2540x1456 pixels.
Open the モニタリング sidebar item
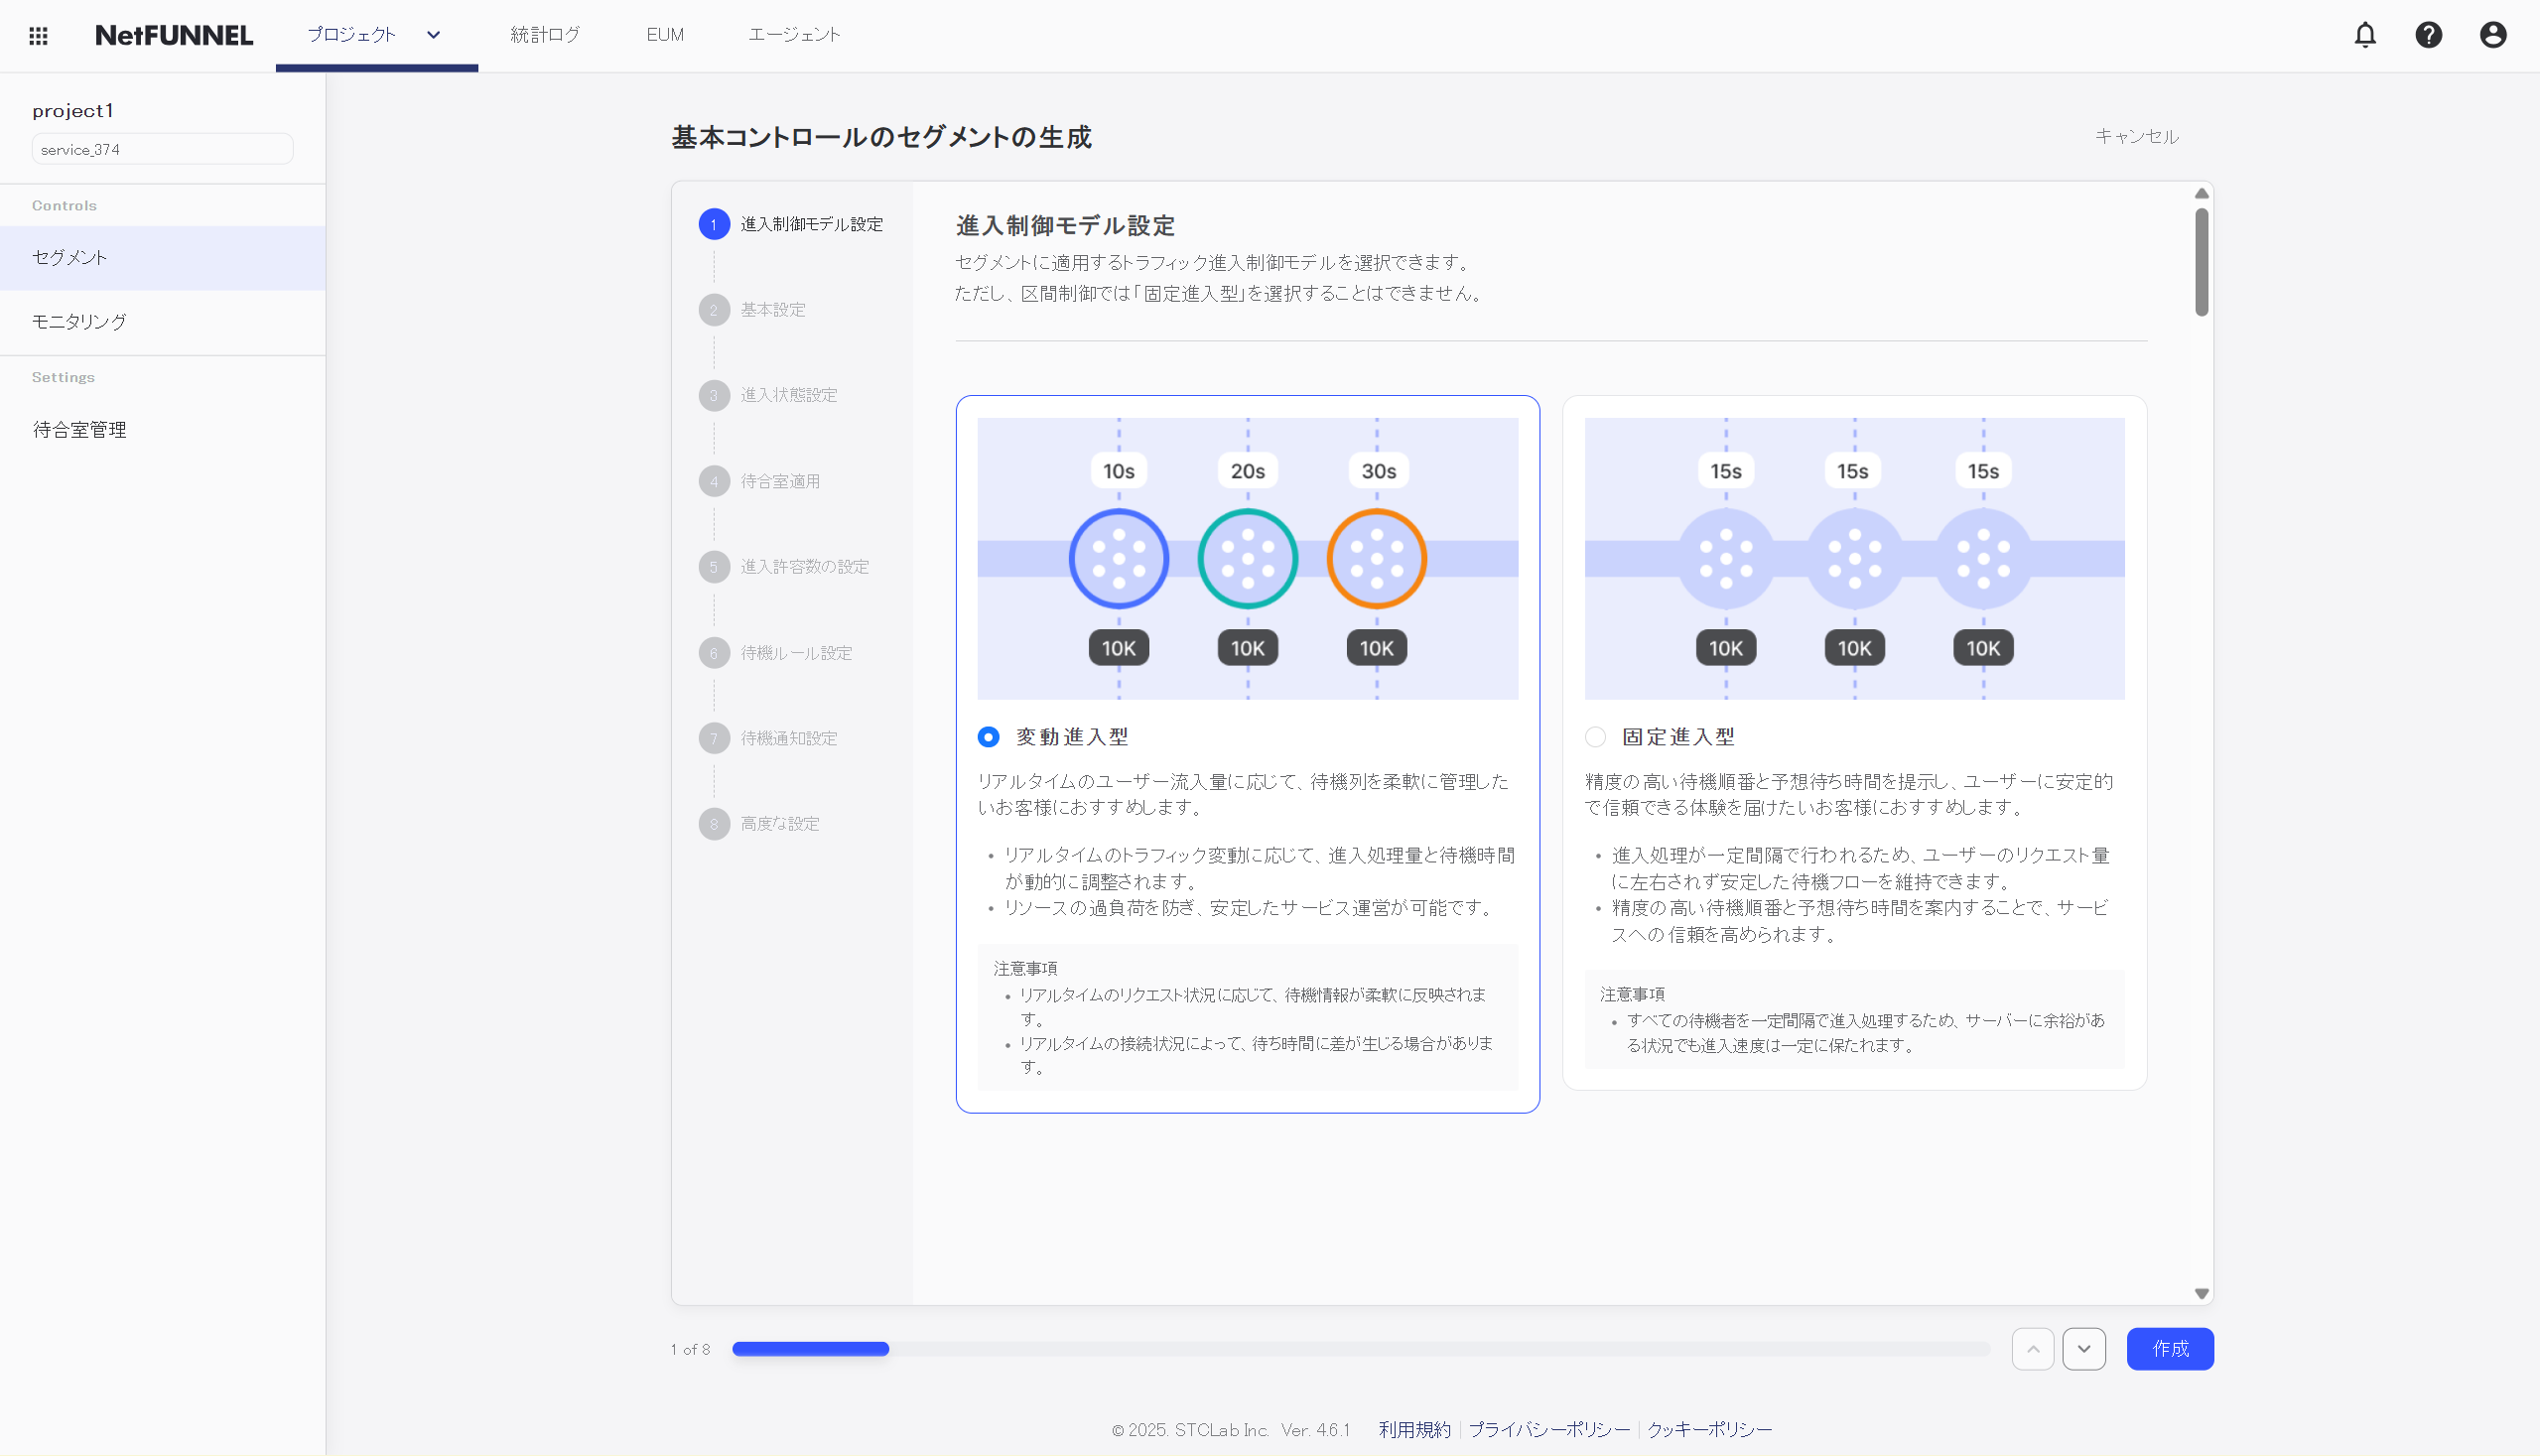point(80,322)
